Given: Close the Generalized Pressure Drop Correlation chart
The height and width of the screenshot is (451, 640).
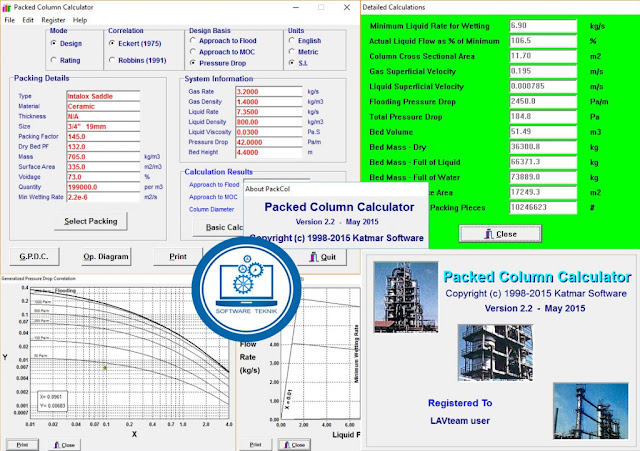Looking at the screenshot, I should coord(64,444).
